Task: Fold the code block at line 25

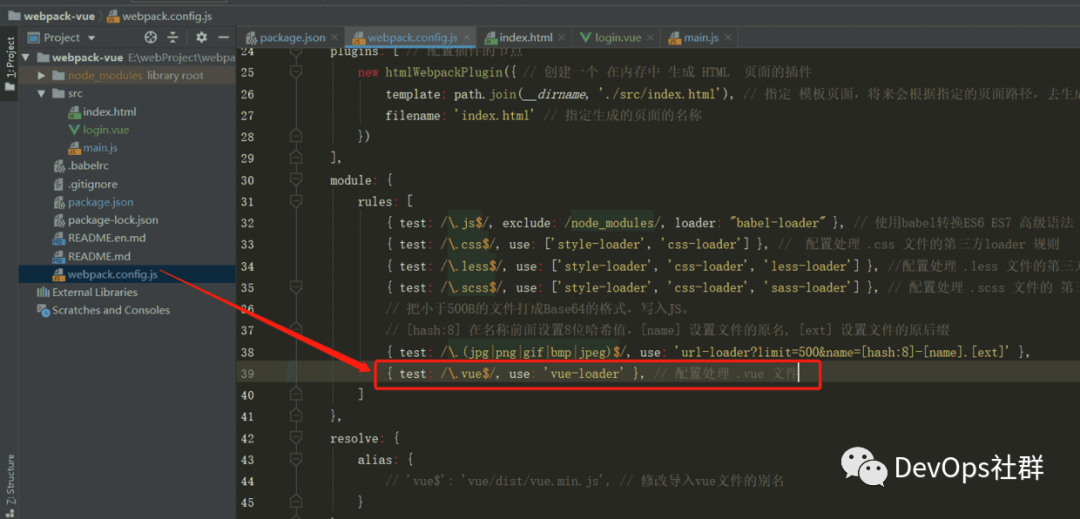Action: point(296,72)
